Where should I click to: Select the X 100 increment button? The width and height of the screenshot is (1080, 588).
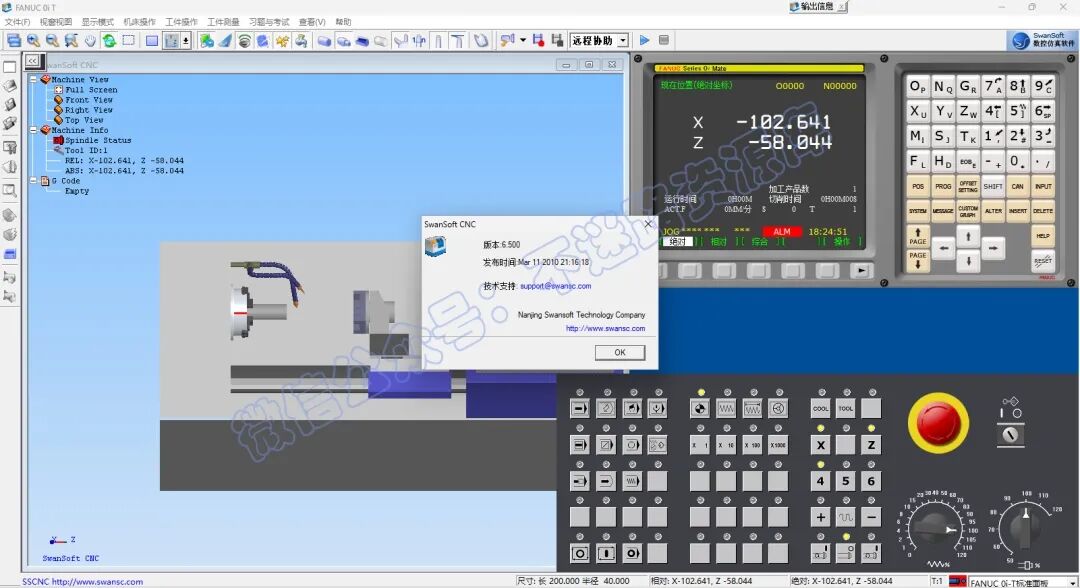(752, 445)
